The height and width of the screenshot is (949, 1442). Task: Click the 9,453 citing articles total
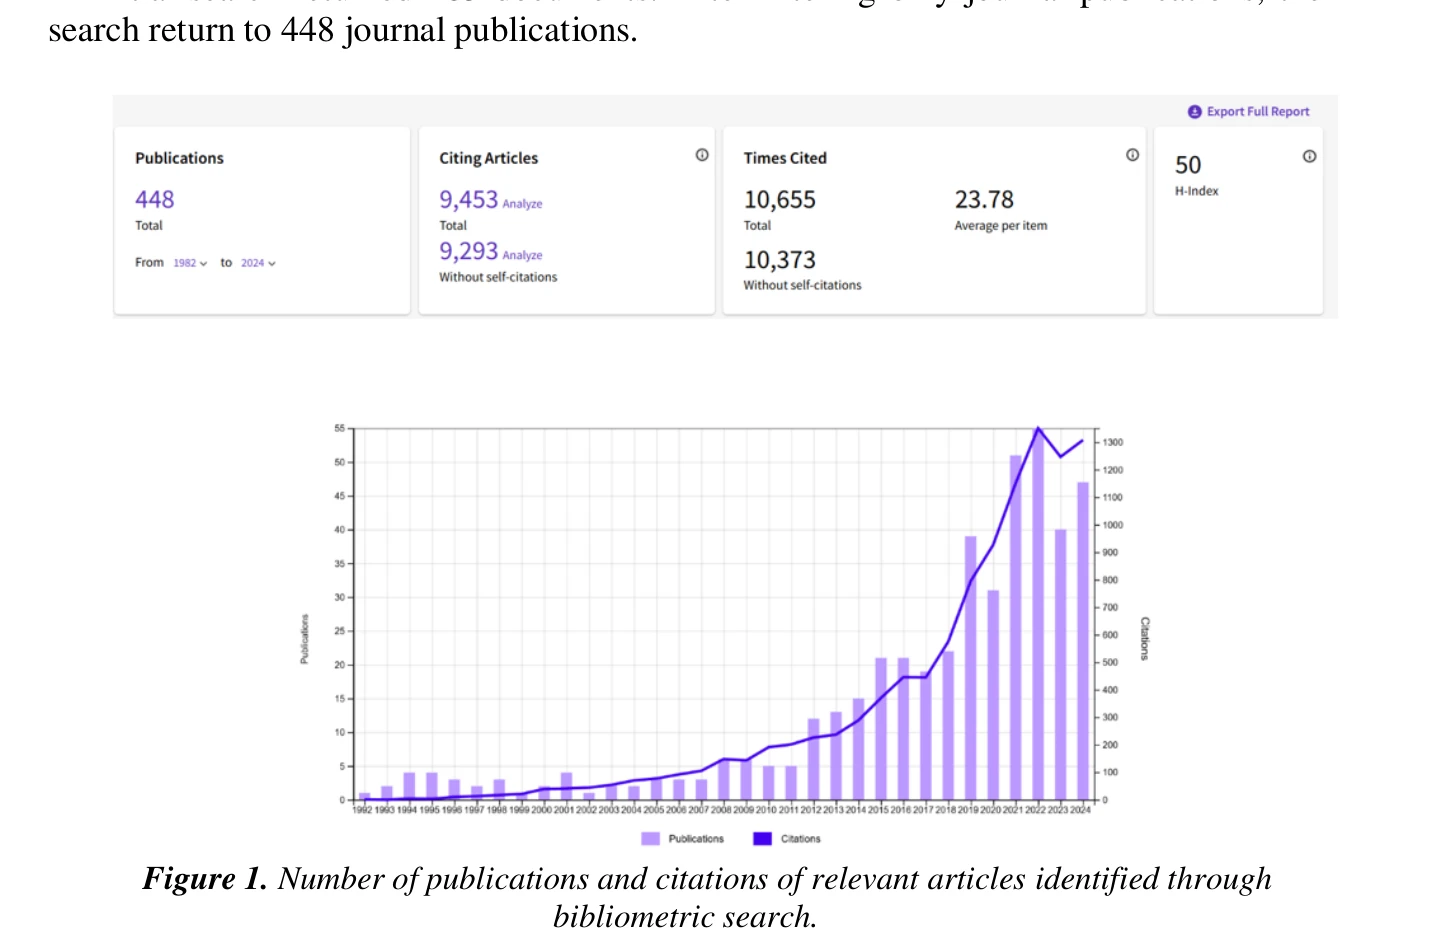click(468, 200)
